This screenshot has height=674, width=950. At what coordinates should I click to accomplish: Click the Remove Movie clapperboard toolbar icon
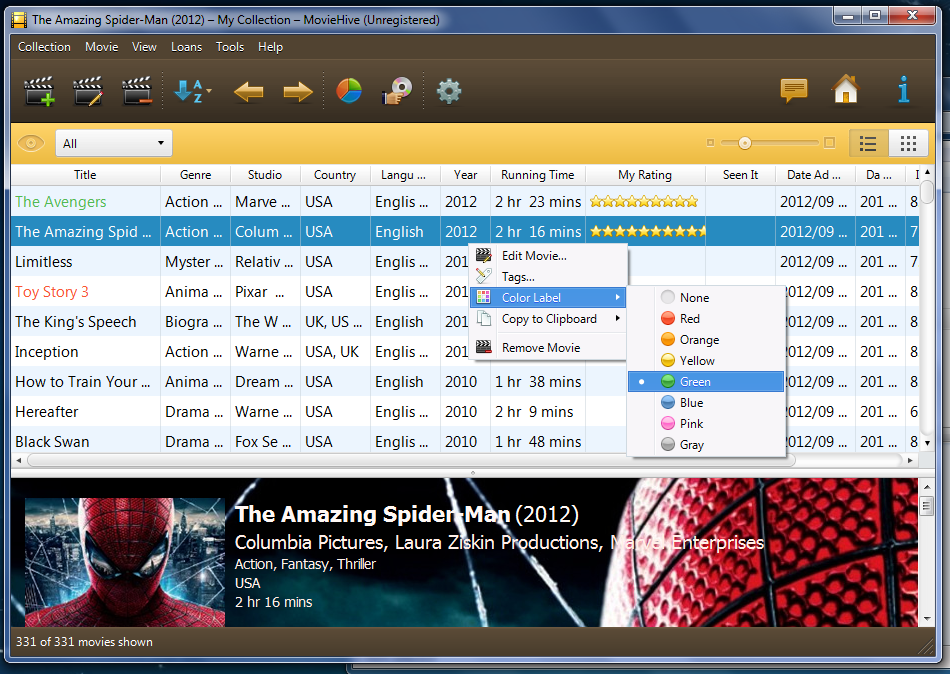[x=137, y=92]
